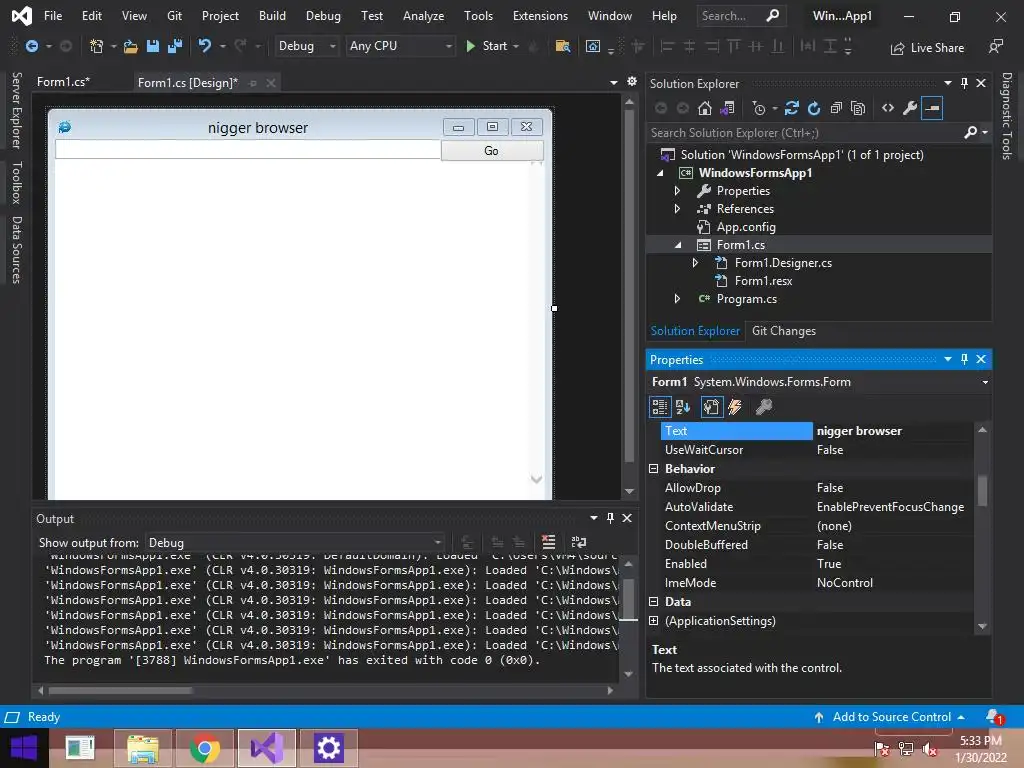This screenshot has height=768, width=1024.
Task: Open the Show output from dropdown
Action: pyautogui.click(x=295, y=543)
